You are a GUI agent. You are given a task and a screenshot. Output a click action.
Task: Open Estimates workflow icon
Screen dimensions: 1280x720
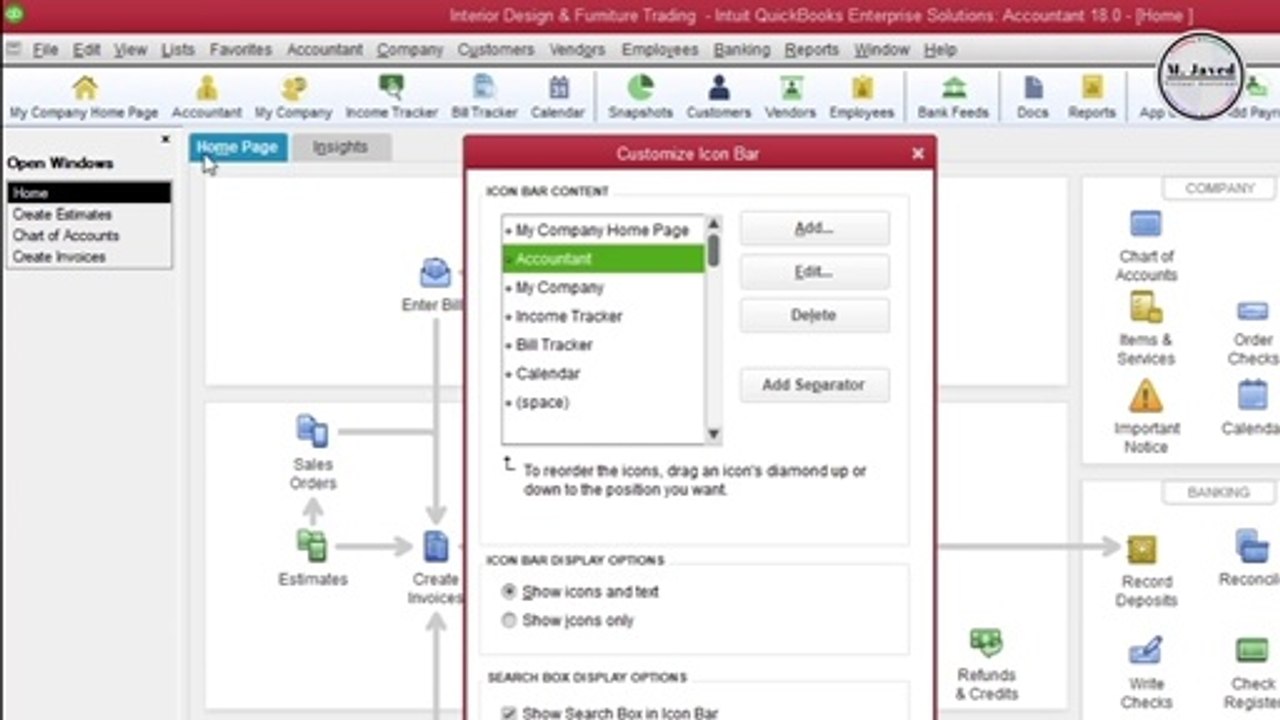[313, 558]
